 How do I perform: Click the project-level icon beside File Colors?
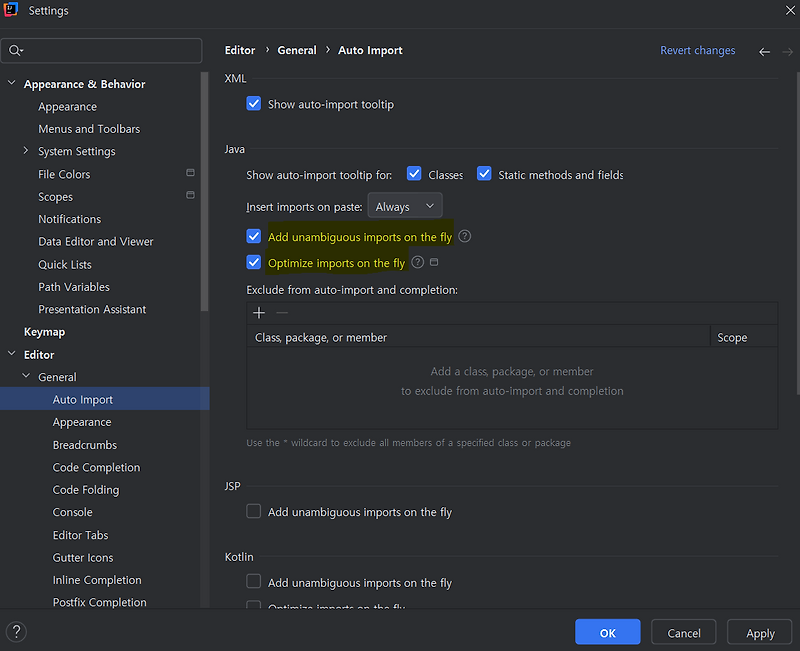189,173
